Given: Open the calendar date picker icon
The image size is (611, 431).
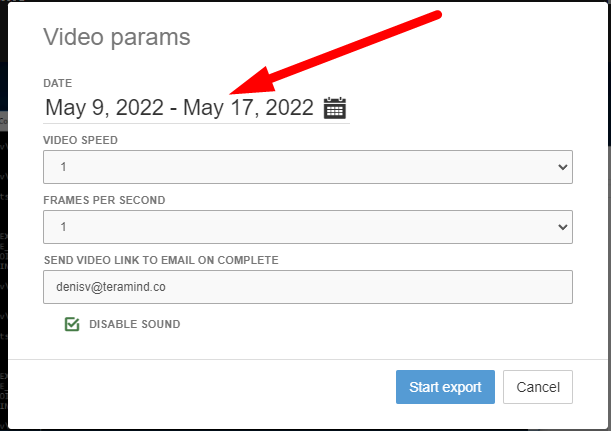Looking at the screenshot, I should [x=335, y=108].
